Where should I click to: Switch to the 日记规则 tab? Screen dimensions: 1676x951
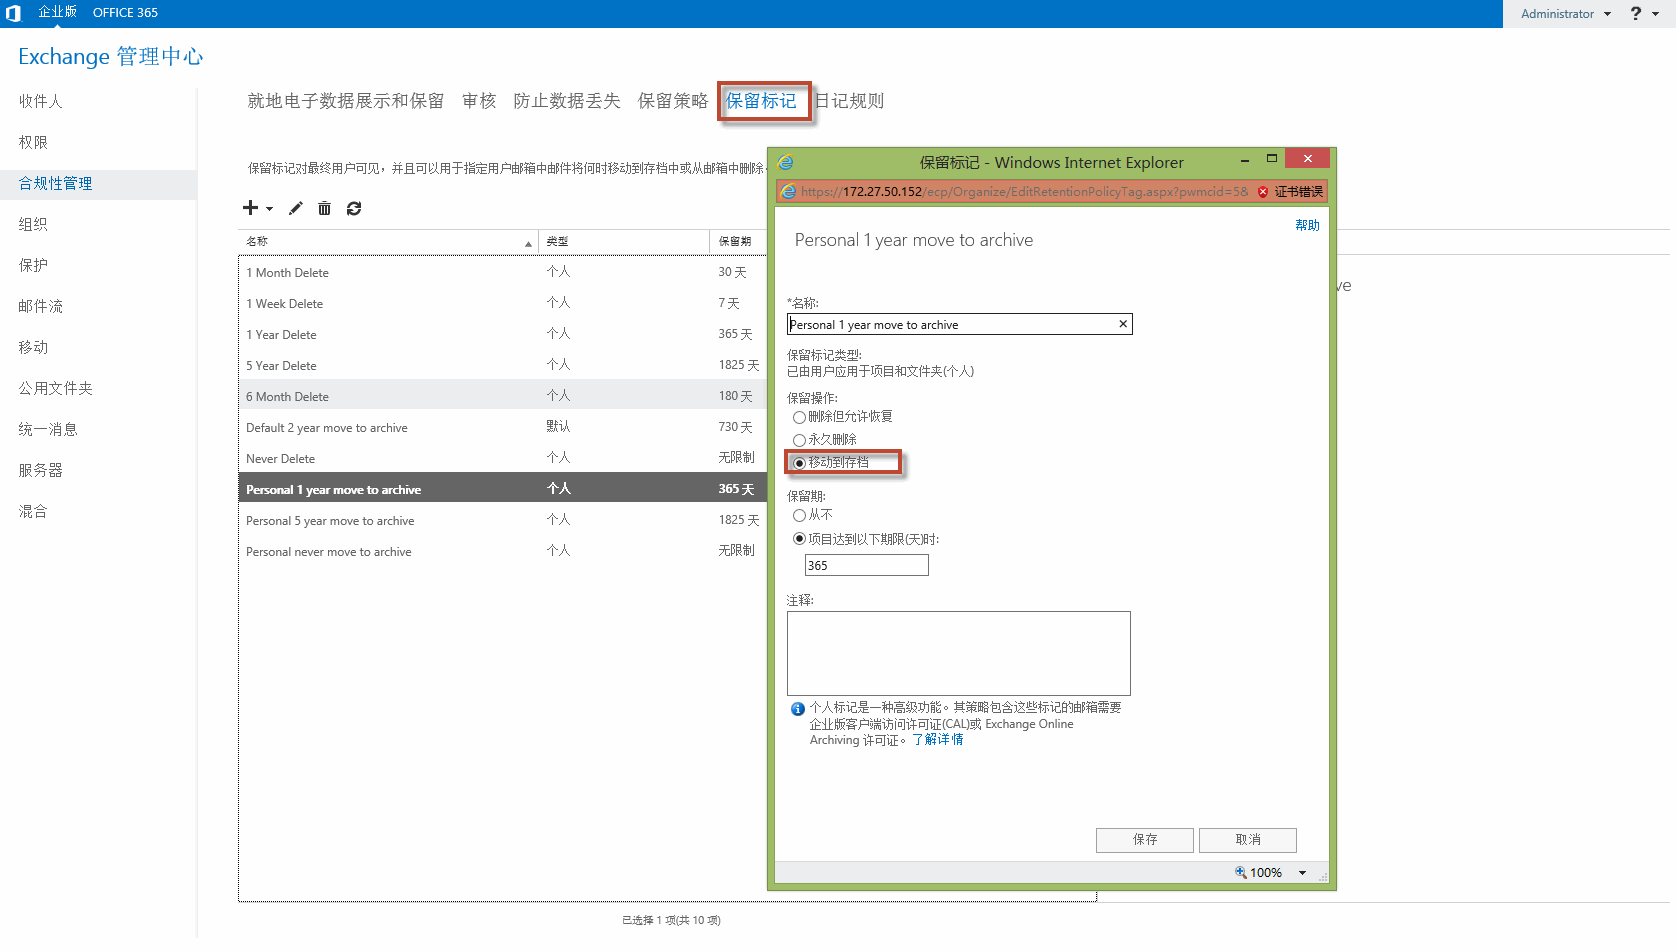click(849, 101)
